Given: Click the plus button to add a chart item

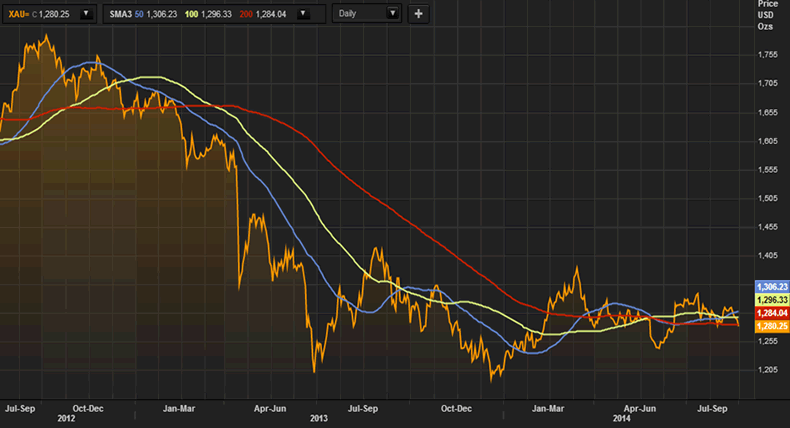Looking at the screenshot, I should click(418, 14).
